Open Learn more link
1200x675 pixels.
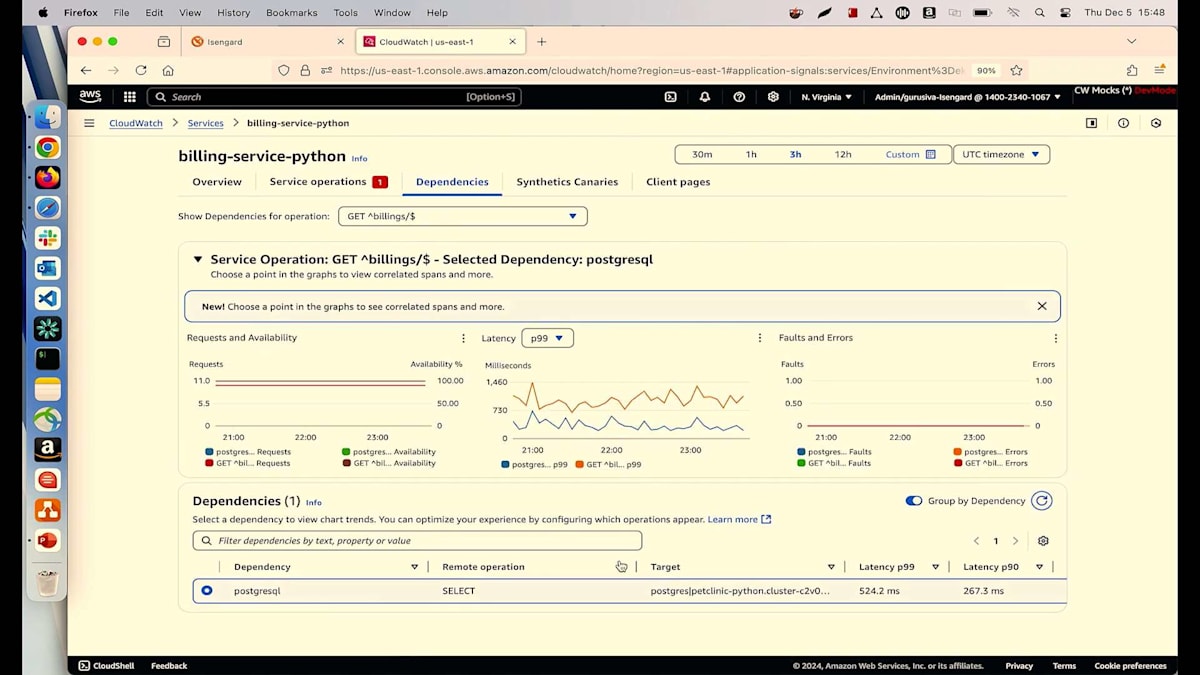click(739, 520)
